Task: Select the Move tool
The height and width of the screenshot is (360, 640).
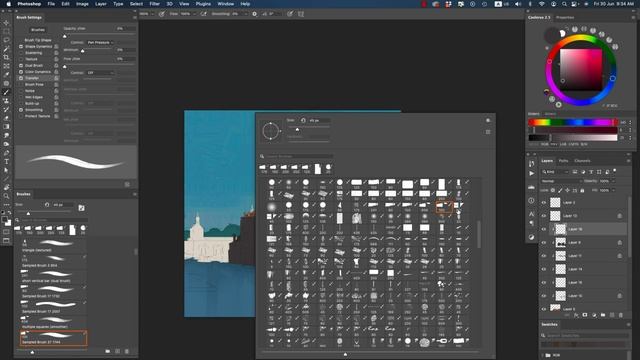Action: [x=6, y=22]
